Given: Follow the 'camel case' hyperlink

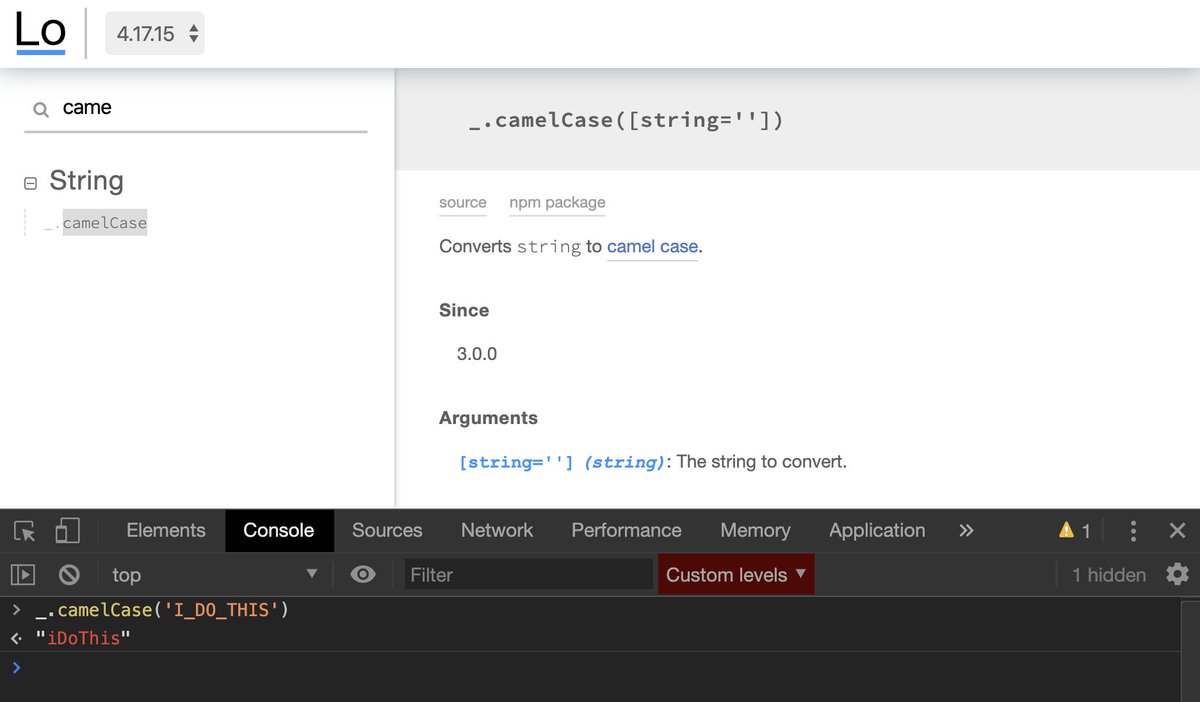Looking at the screenshot, I should coord(652,246).
